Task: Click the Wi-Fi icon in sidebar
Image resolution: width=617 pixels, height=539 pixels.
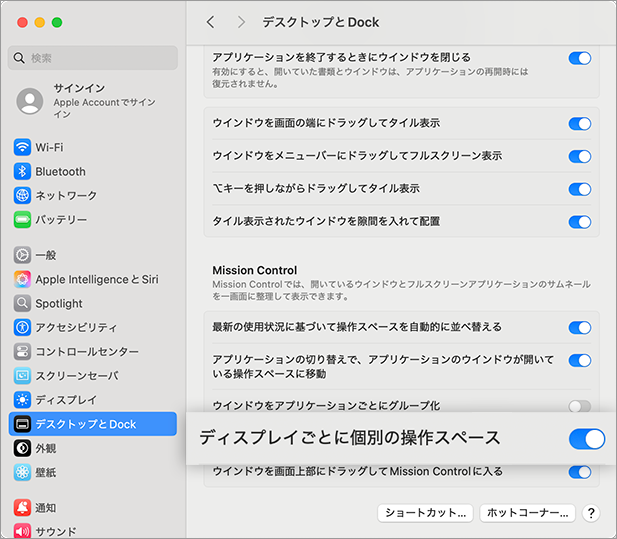Action: point(22,147)
